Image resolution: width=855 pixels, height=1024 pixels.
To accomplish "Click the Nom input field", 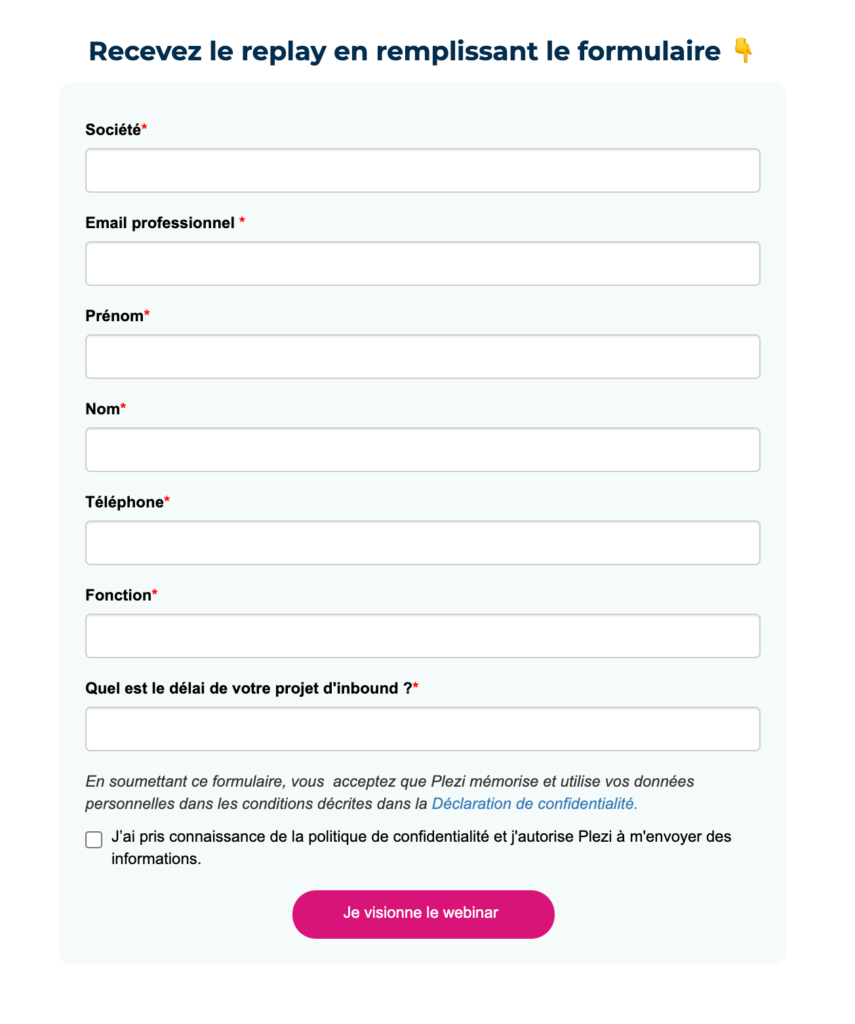I will click(422, 449).
